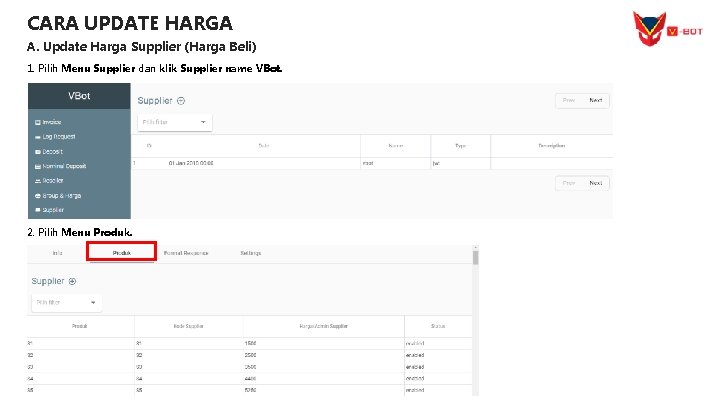Click the VBot sidebar header

click(x=79, y=96)
